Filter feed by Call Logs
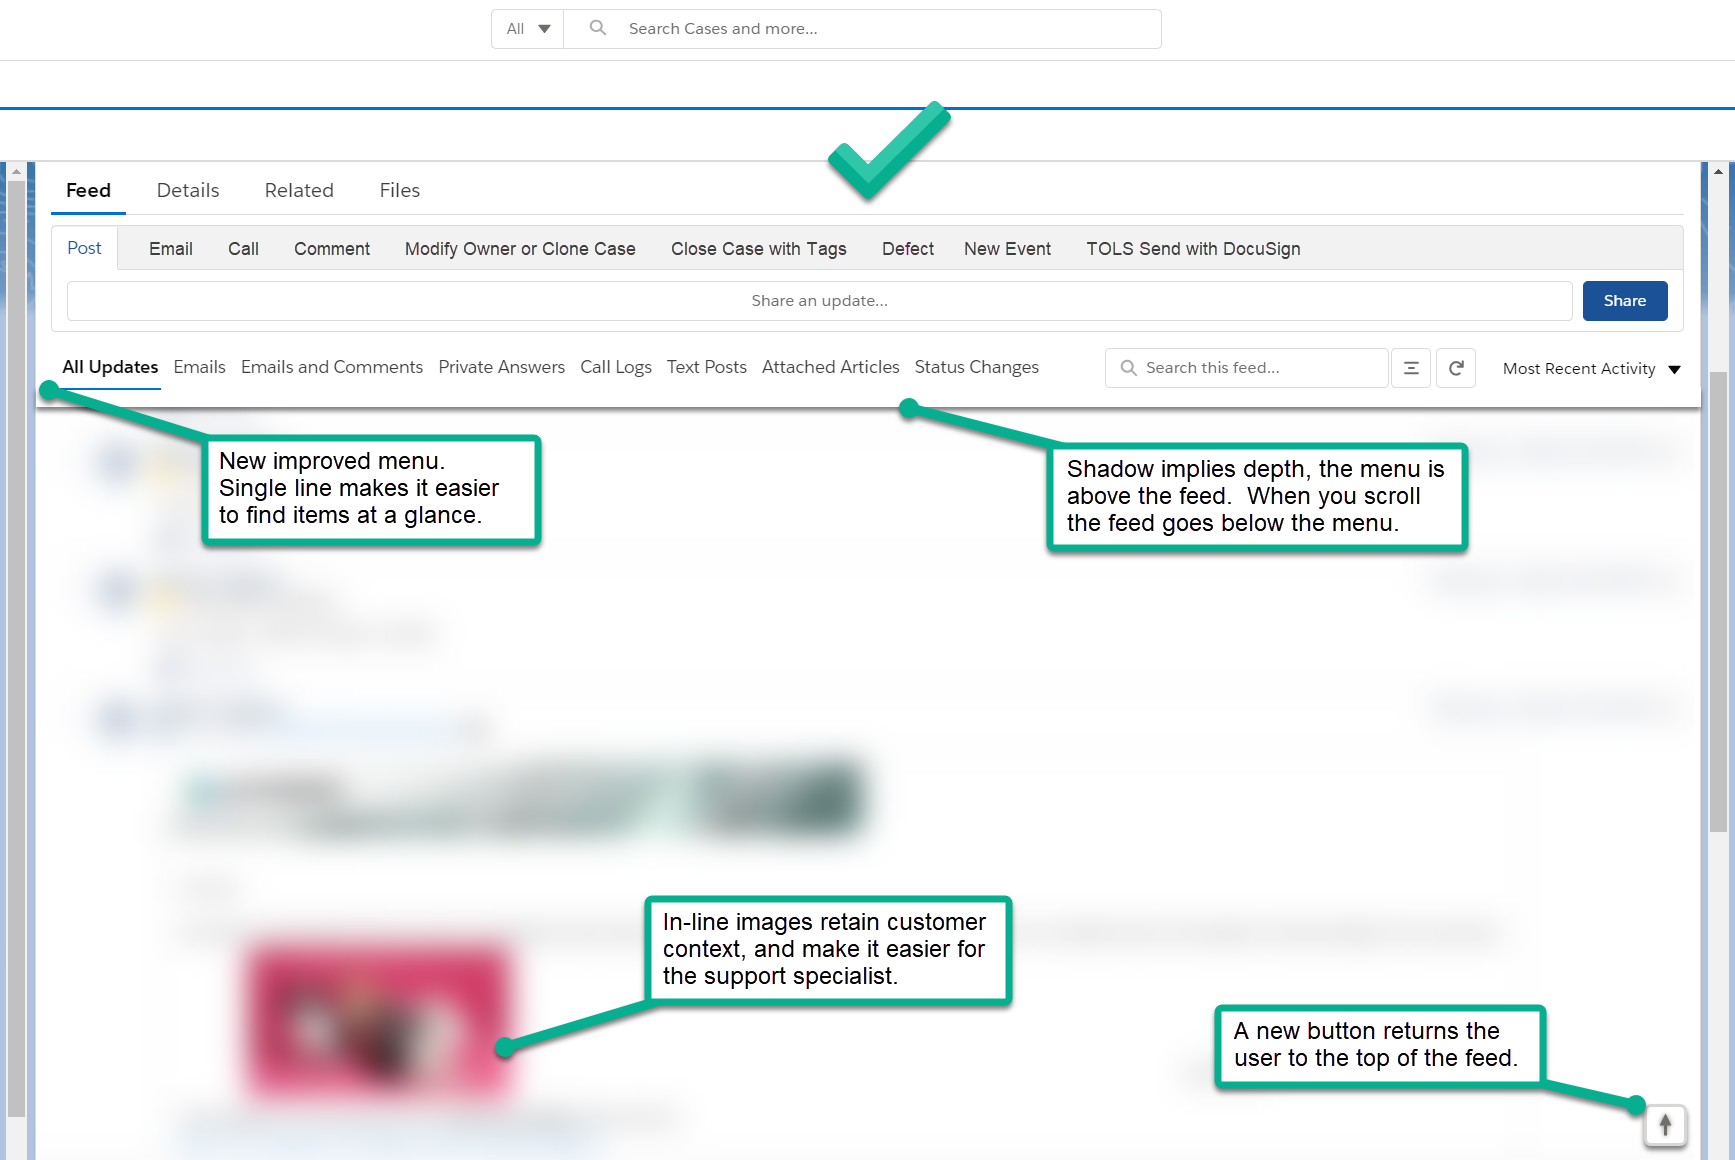The width and height of the screenshot is (1735, 1160). point(615,367)
